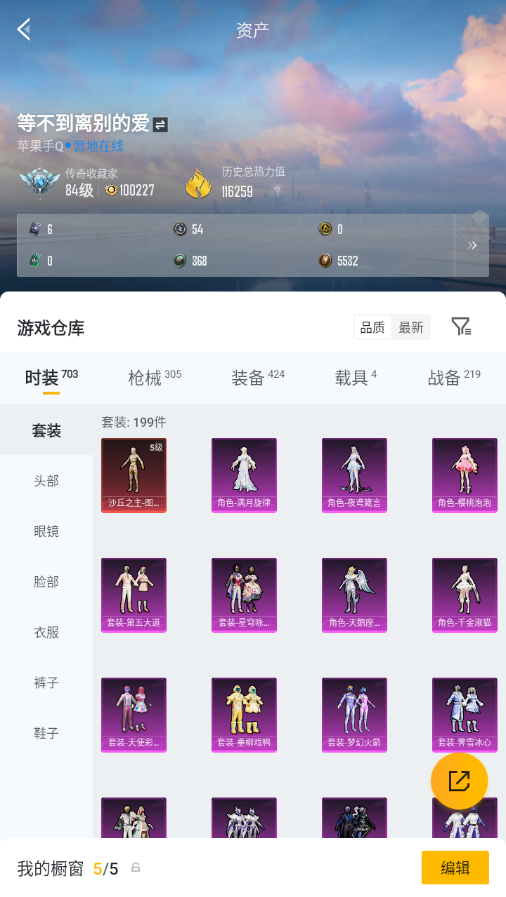This screenshot has width=506, height=897.
Task: Tap the green coin icon showing 368
Action: (180, 261)
